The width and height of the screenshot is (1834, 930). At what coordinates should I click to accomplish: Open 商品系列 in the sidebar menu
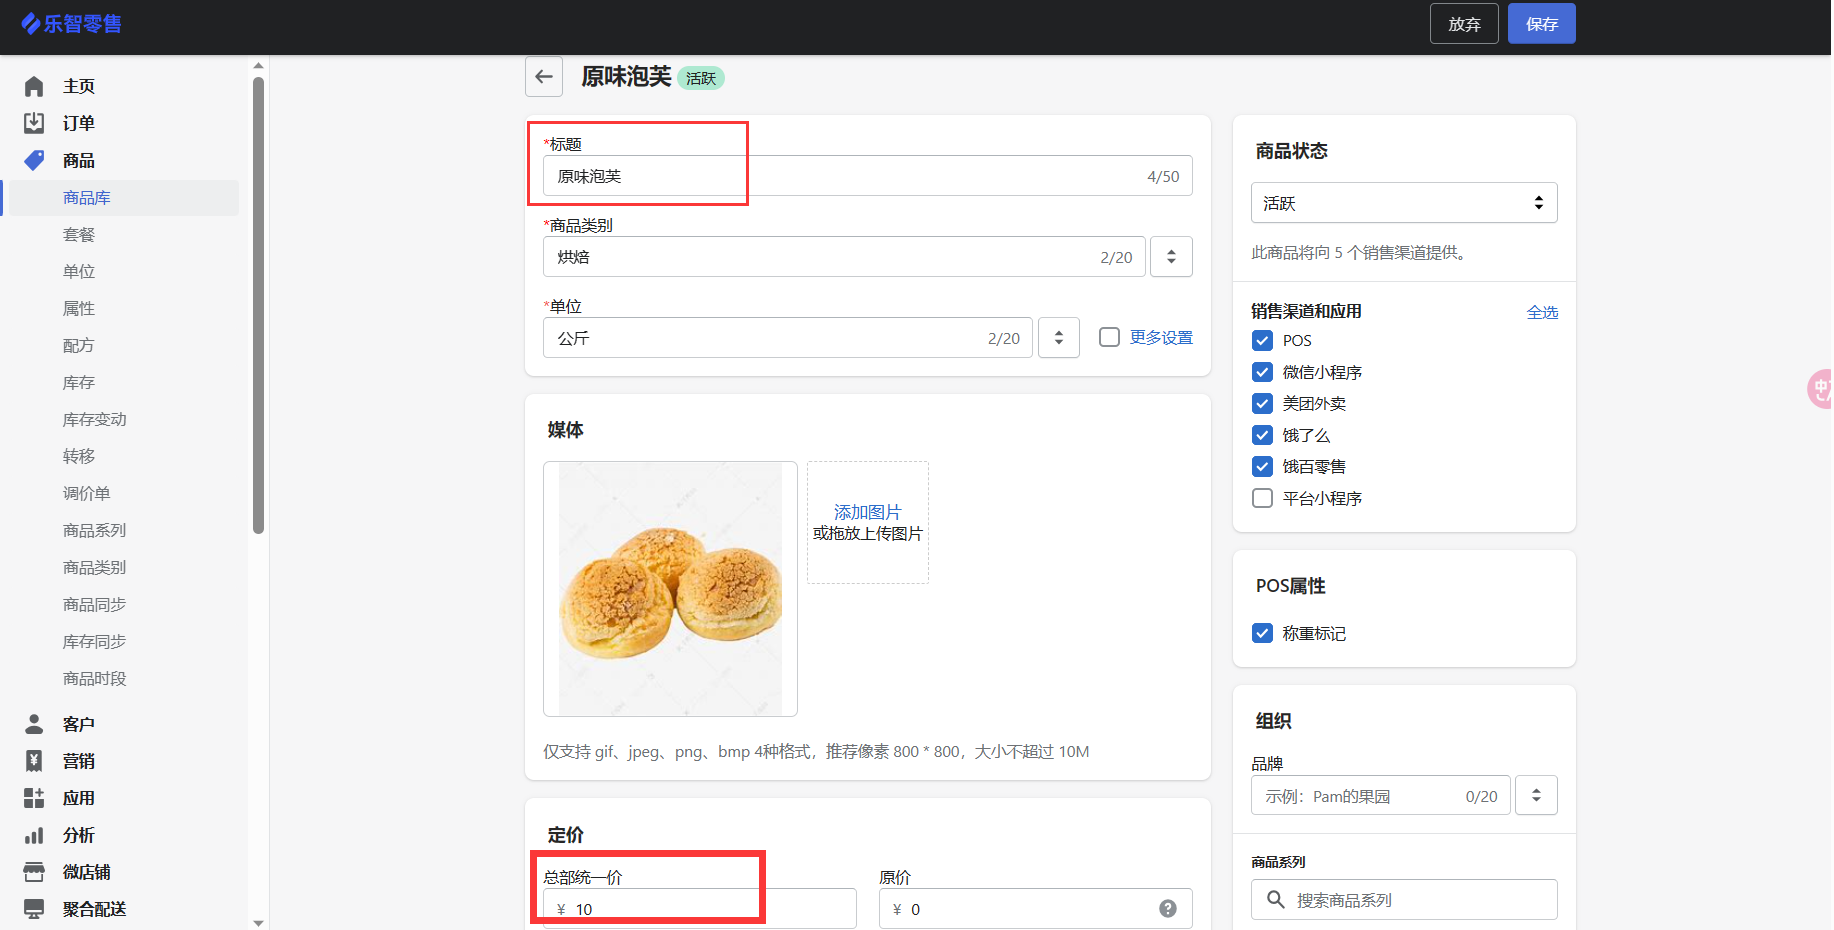tap(95, 531)
